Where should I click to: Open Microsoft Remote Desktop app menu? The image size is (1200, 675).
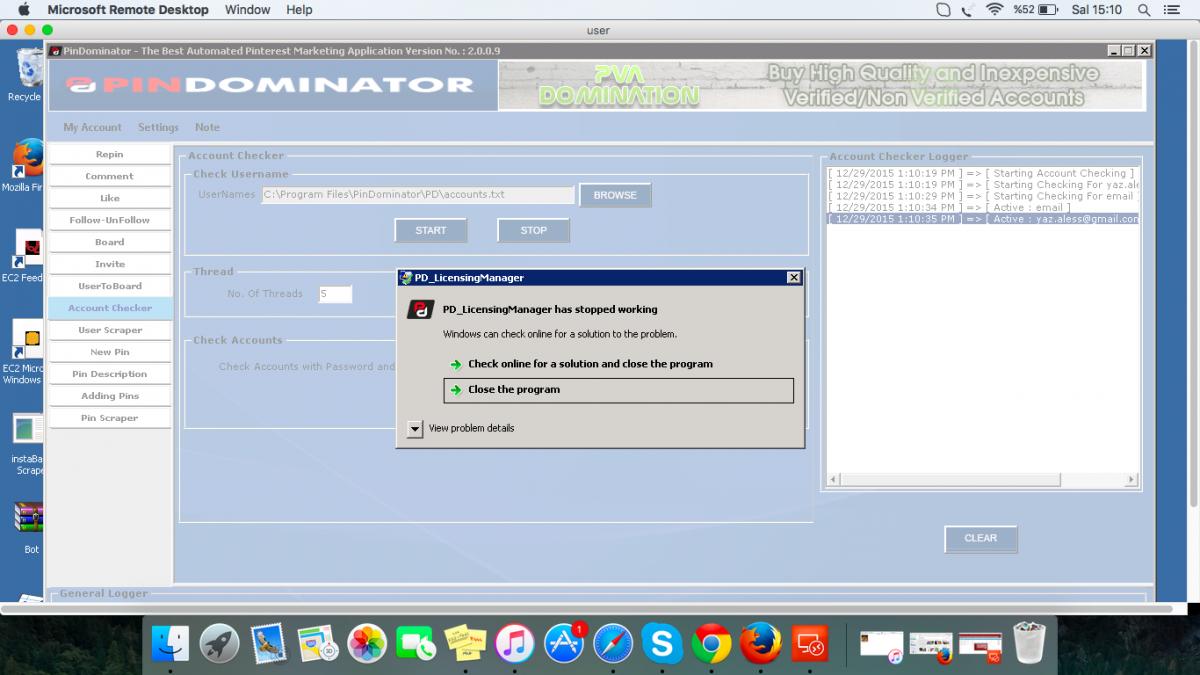(128, 9)
